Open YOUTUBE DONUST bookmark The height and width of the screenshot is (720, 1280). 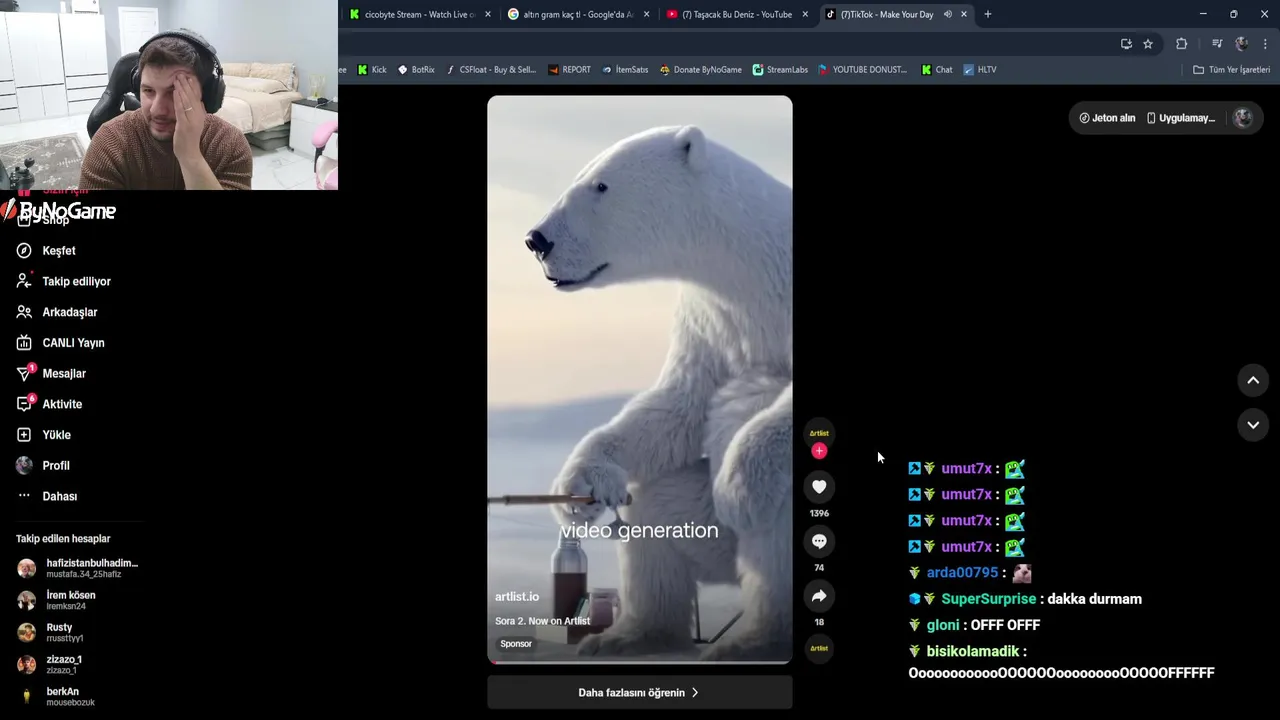862,70
